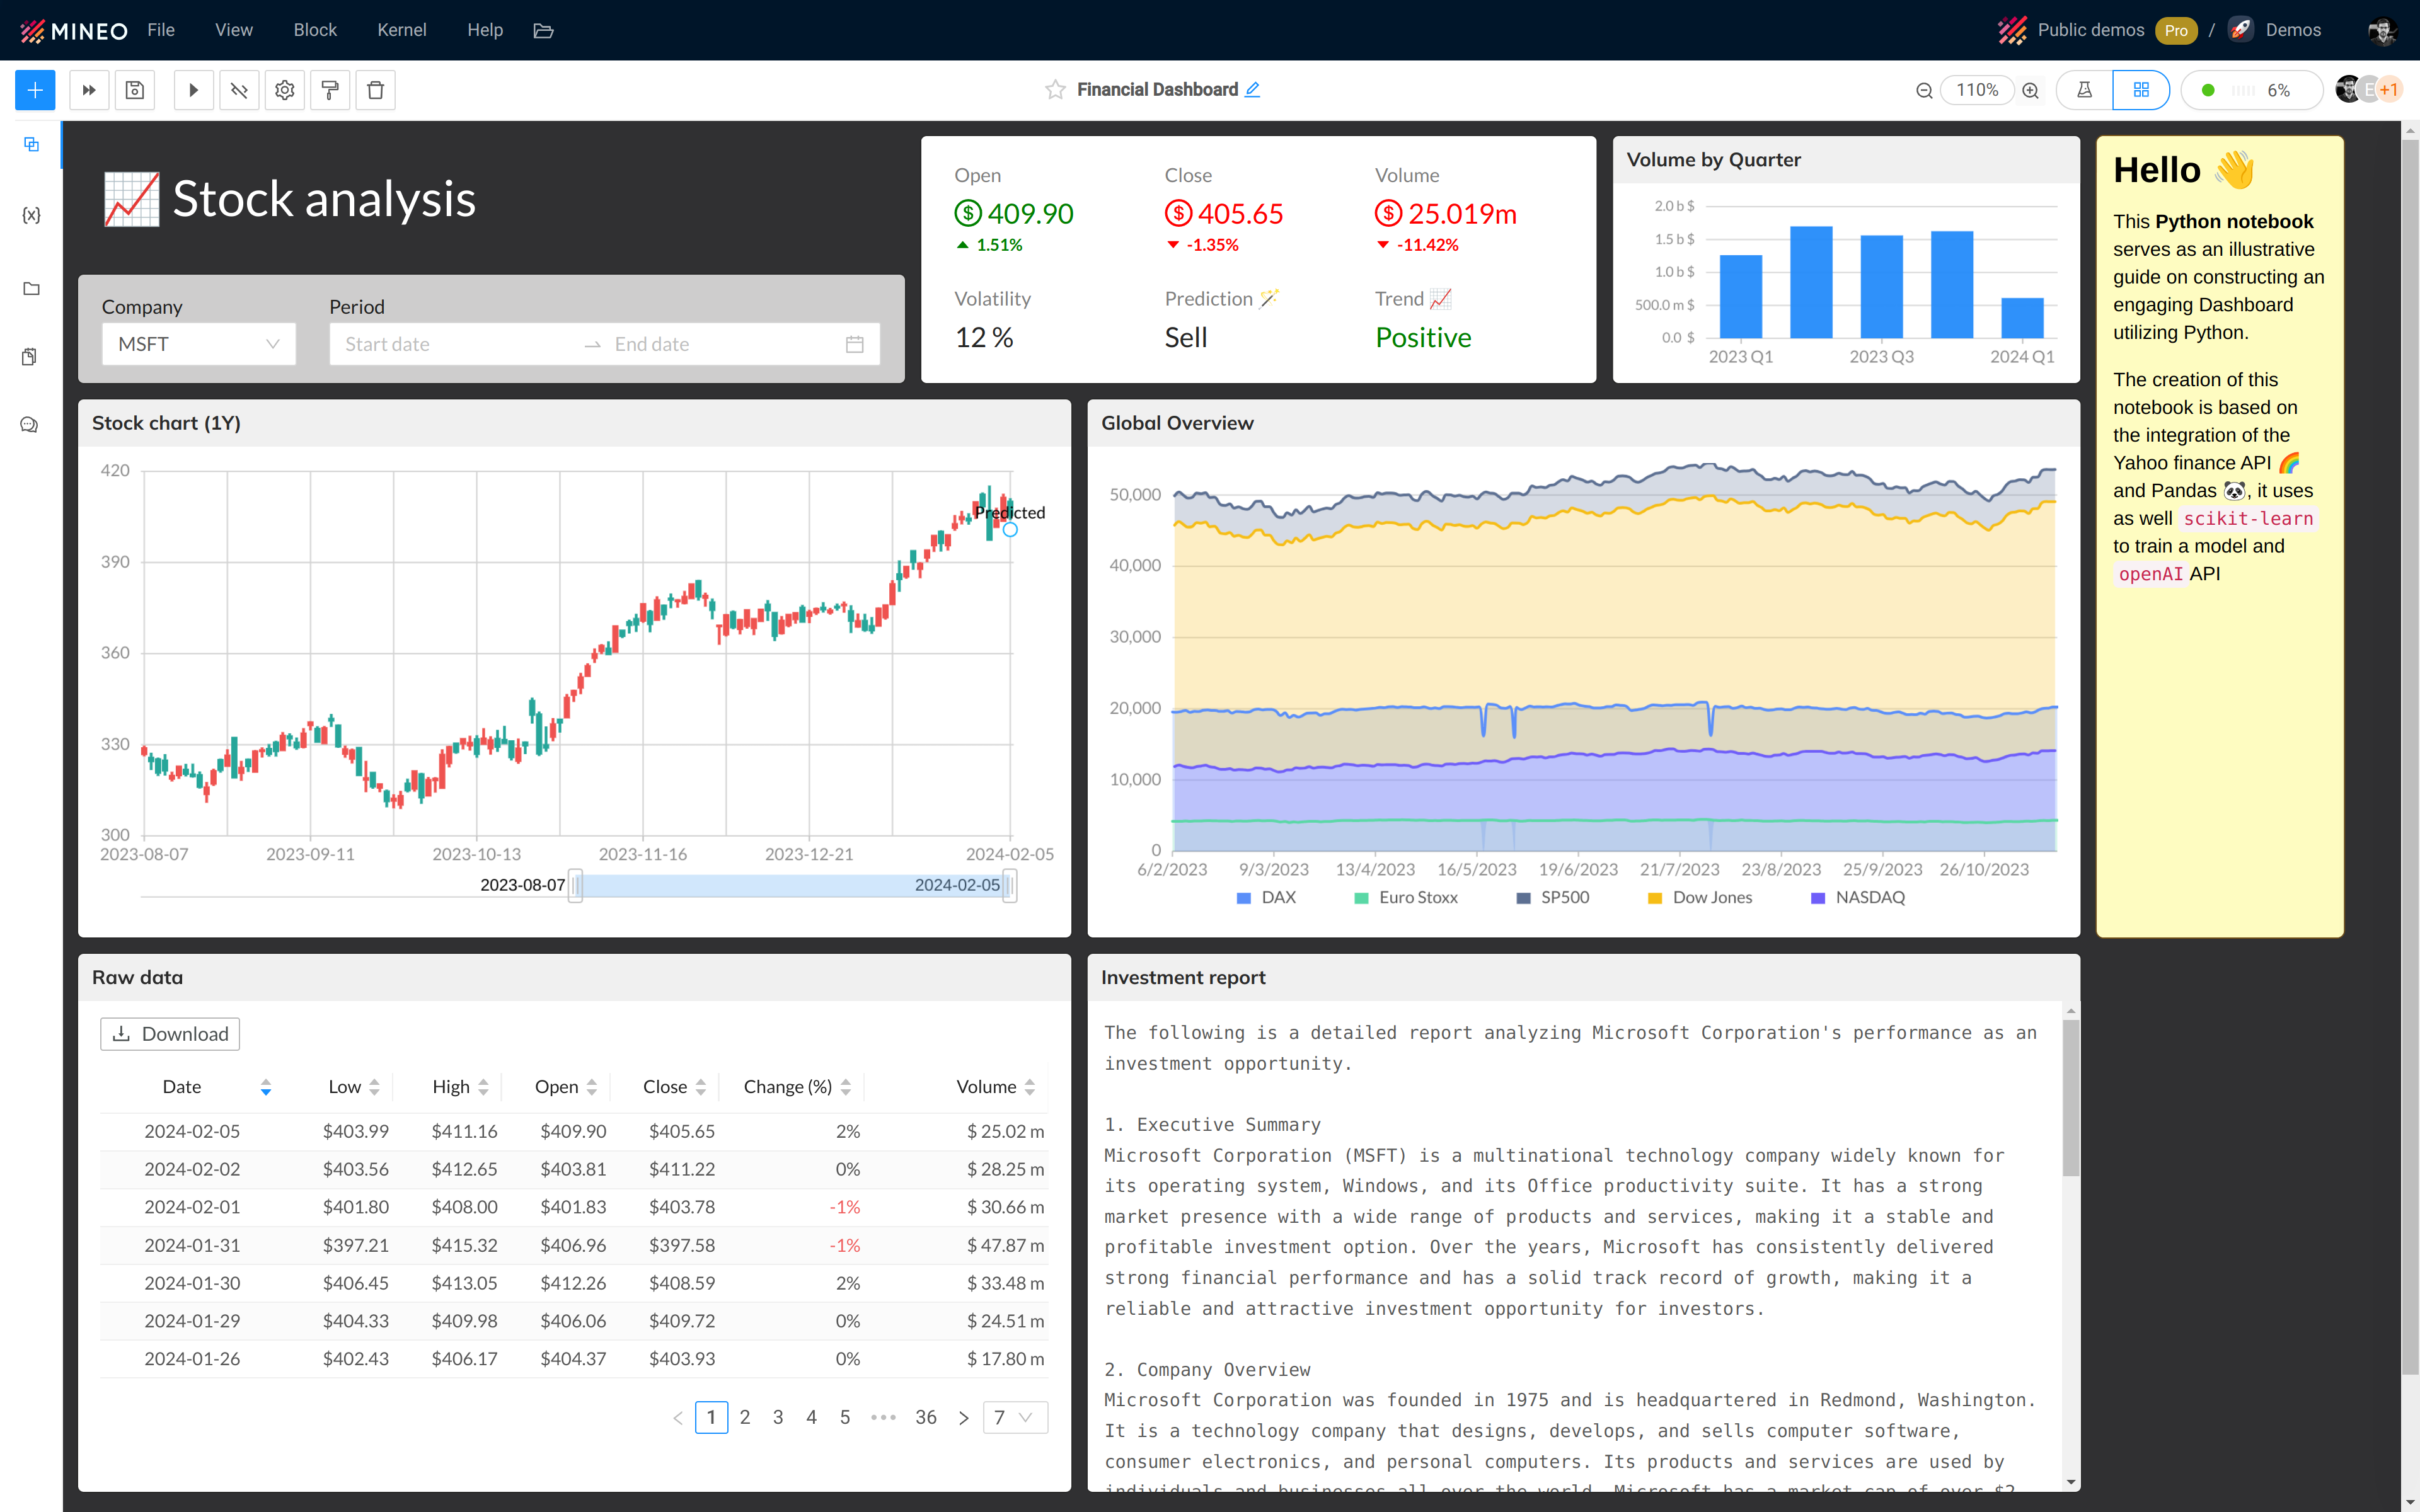Click the MINEO logo
Viewport: 2420px width, 1512px height.
click(x=74, y=31)
